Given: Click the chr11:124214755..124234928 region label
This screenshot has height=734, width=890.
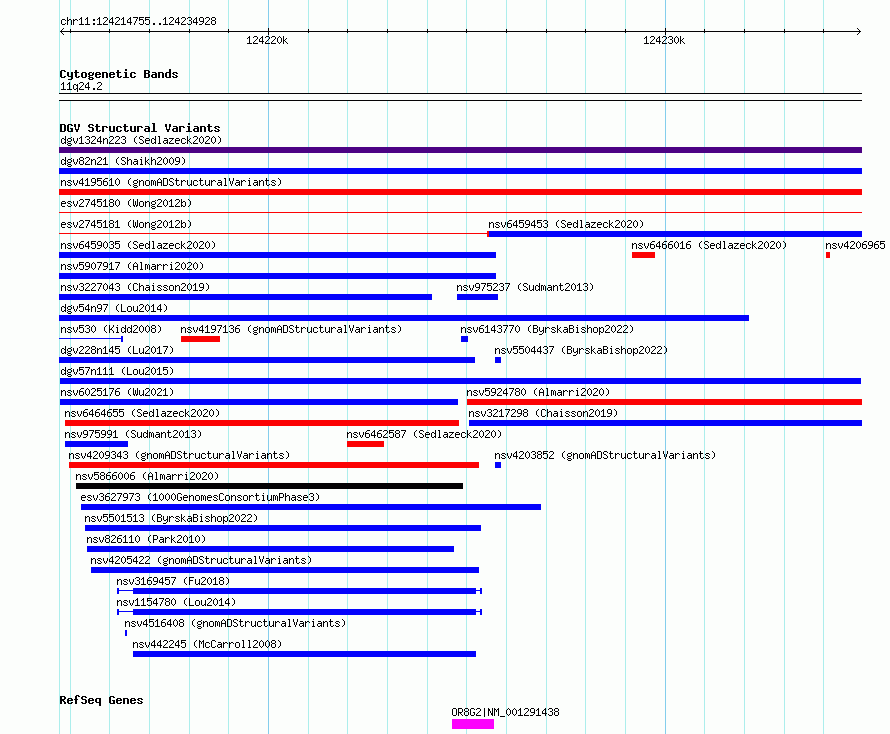Looking at the screenshot, I should (138, 21).
